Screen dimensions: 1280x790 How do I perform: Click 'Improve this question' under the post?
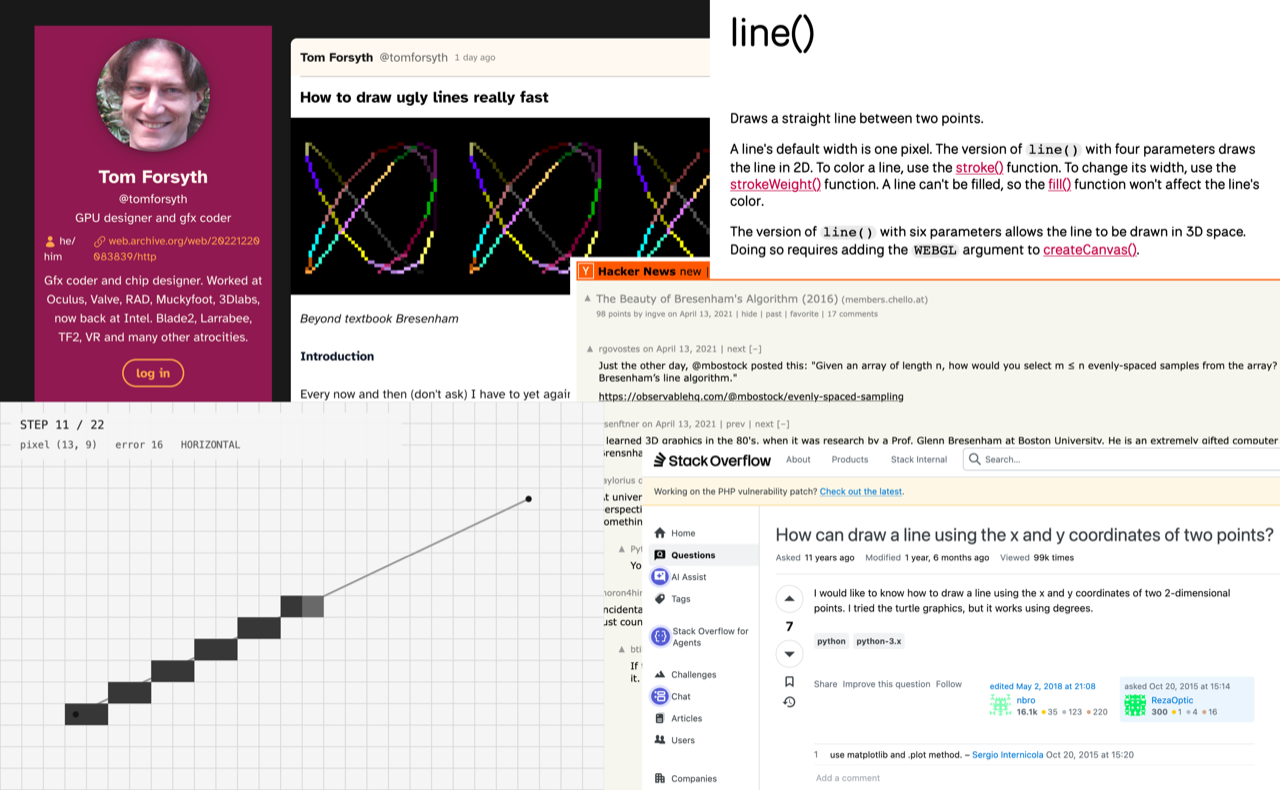pyautogui.click(x=887, y=684)
